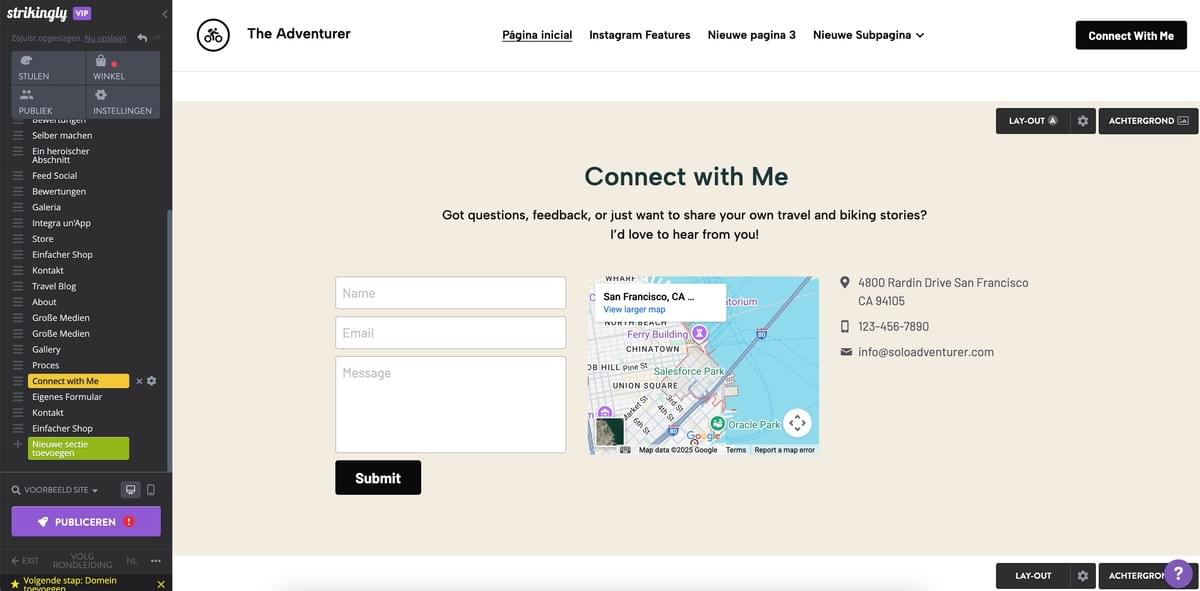Undo the last change

pos(142,38)
